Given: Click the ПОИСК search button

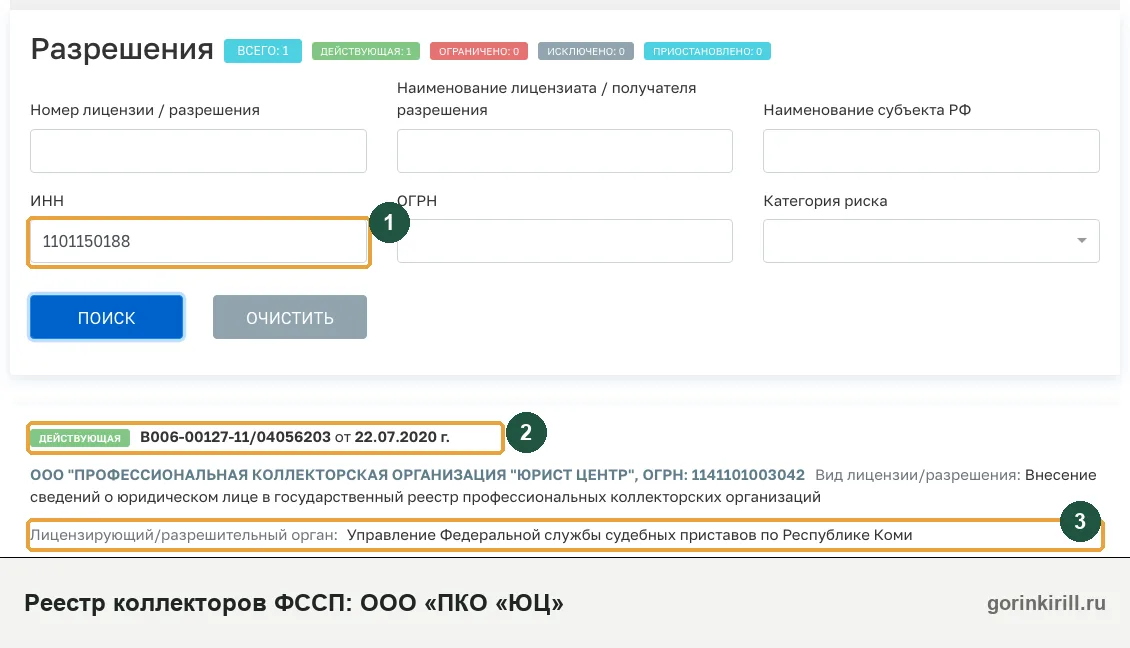Looking at the screenshot, I should (107, 317).
